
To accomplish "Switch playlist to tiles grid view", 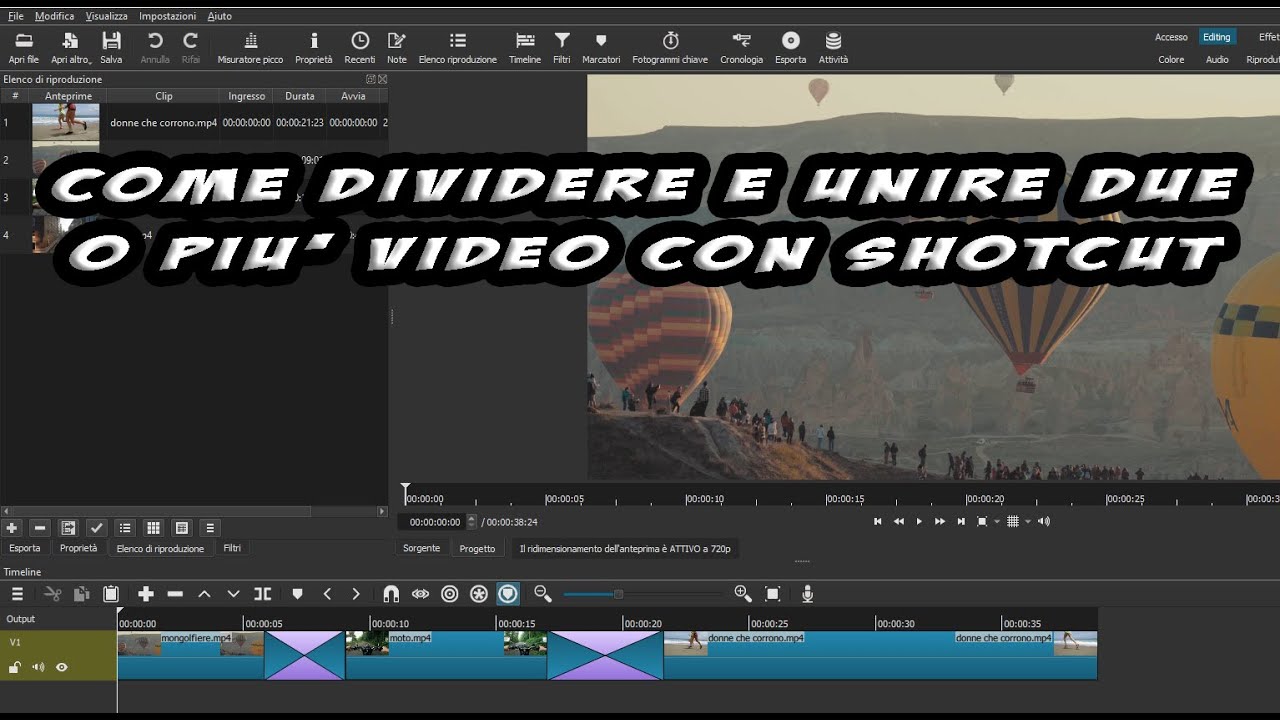I will click(x=153, y=528).
